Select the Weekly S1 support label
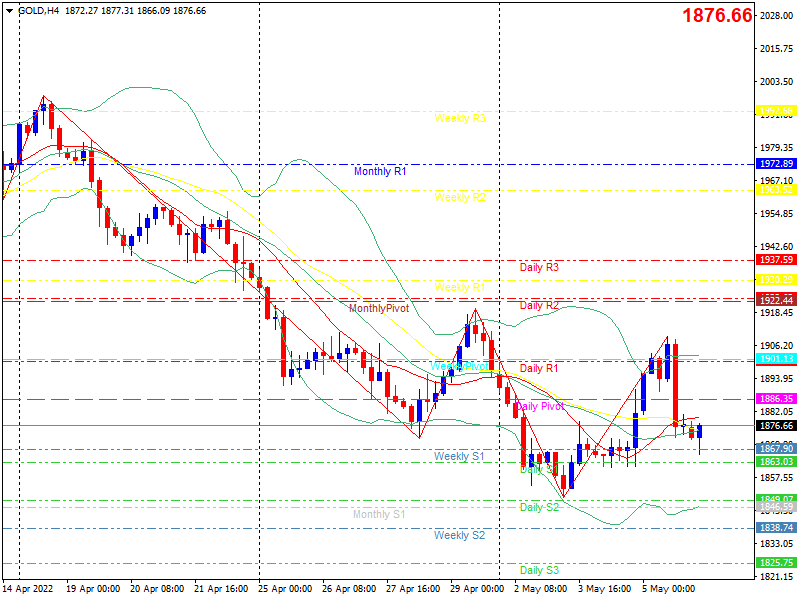800x600 pixels. [x=459, y=456]
